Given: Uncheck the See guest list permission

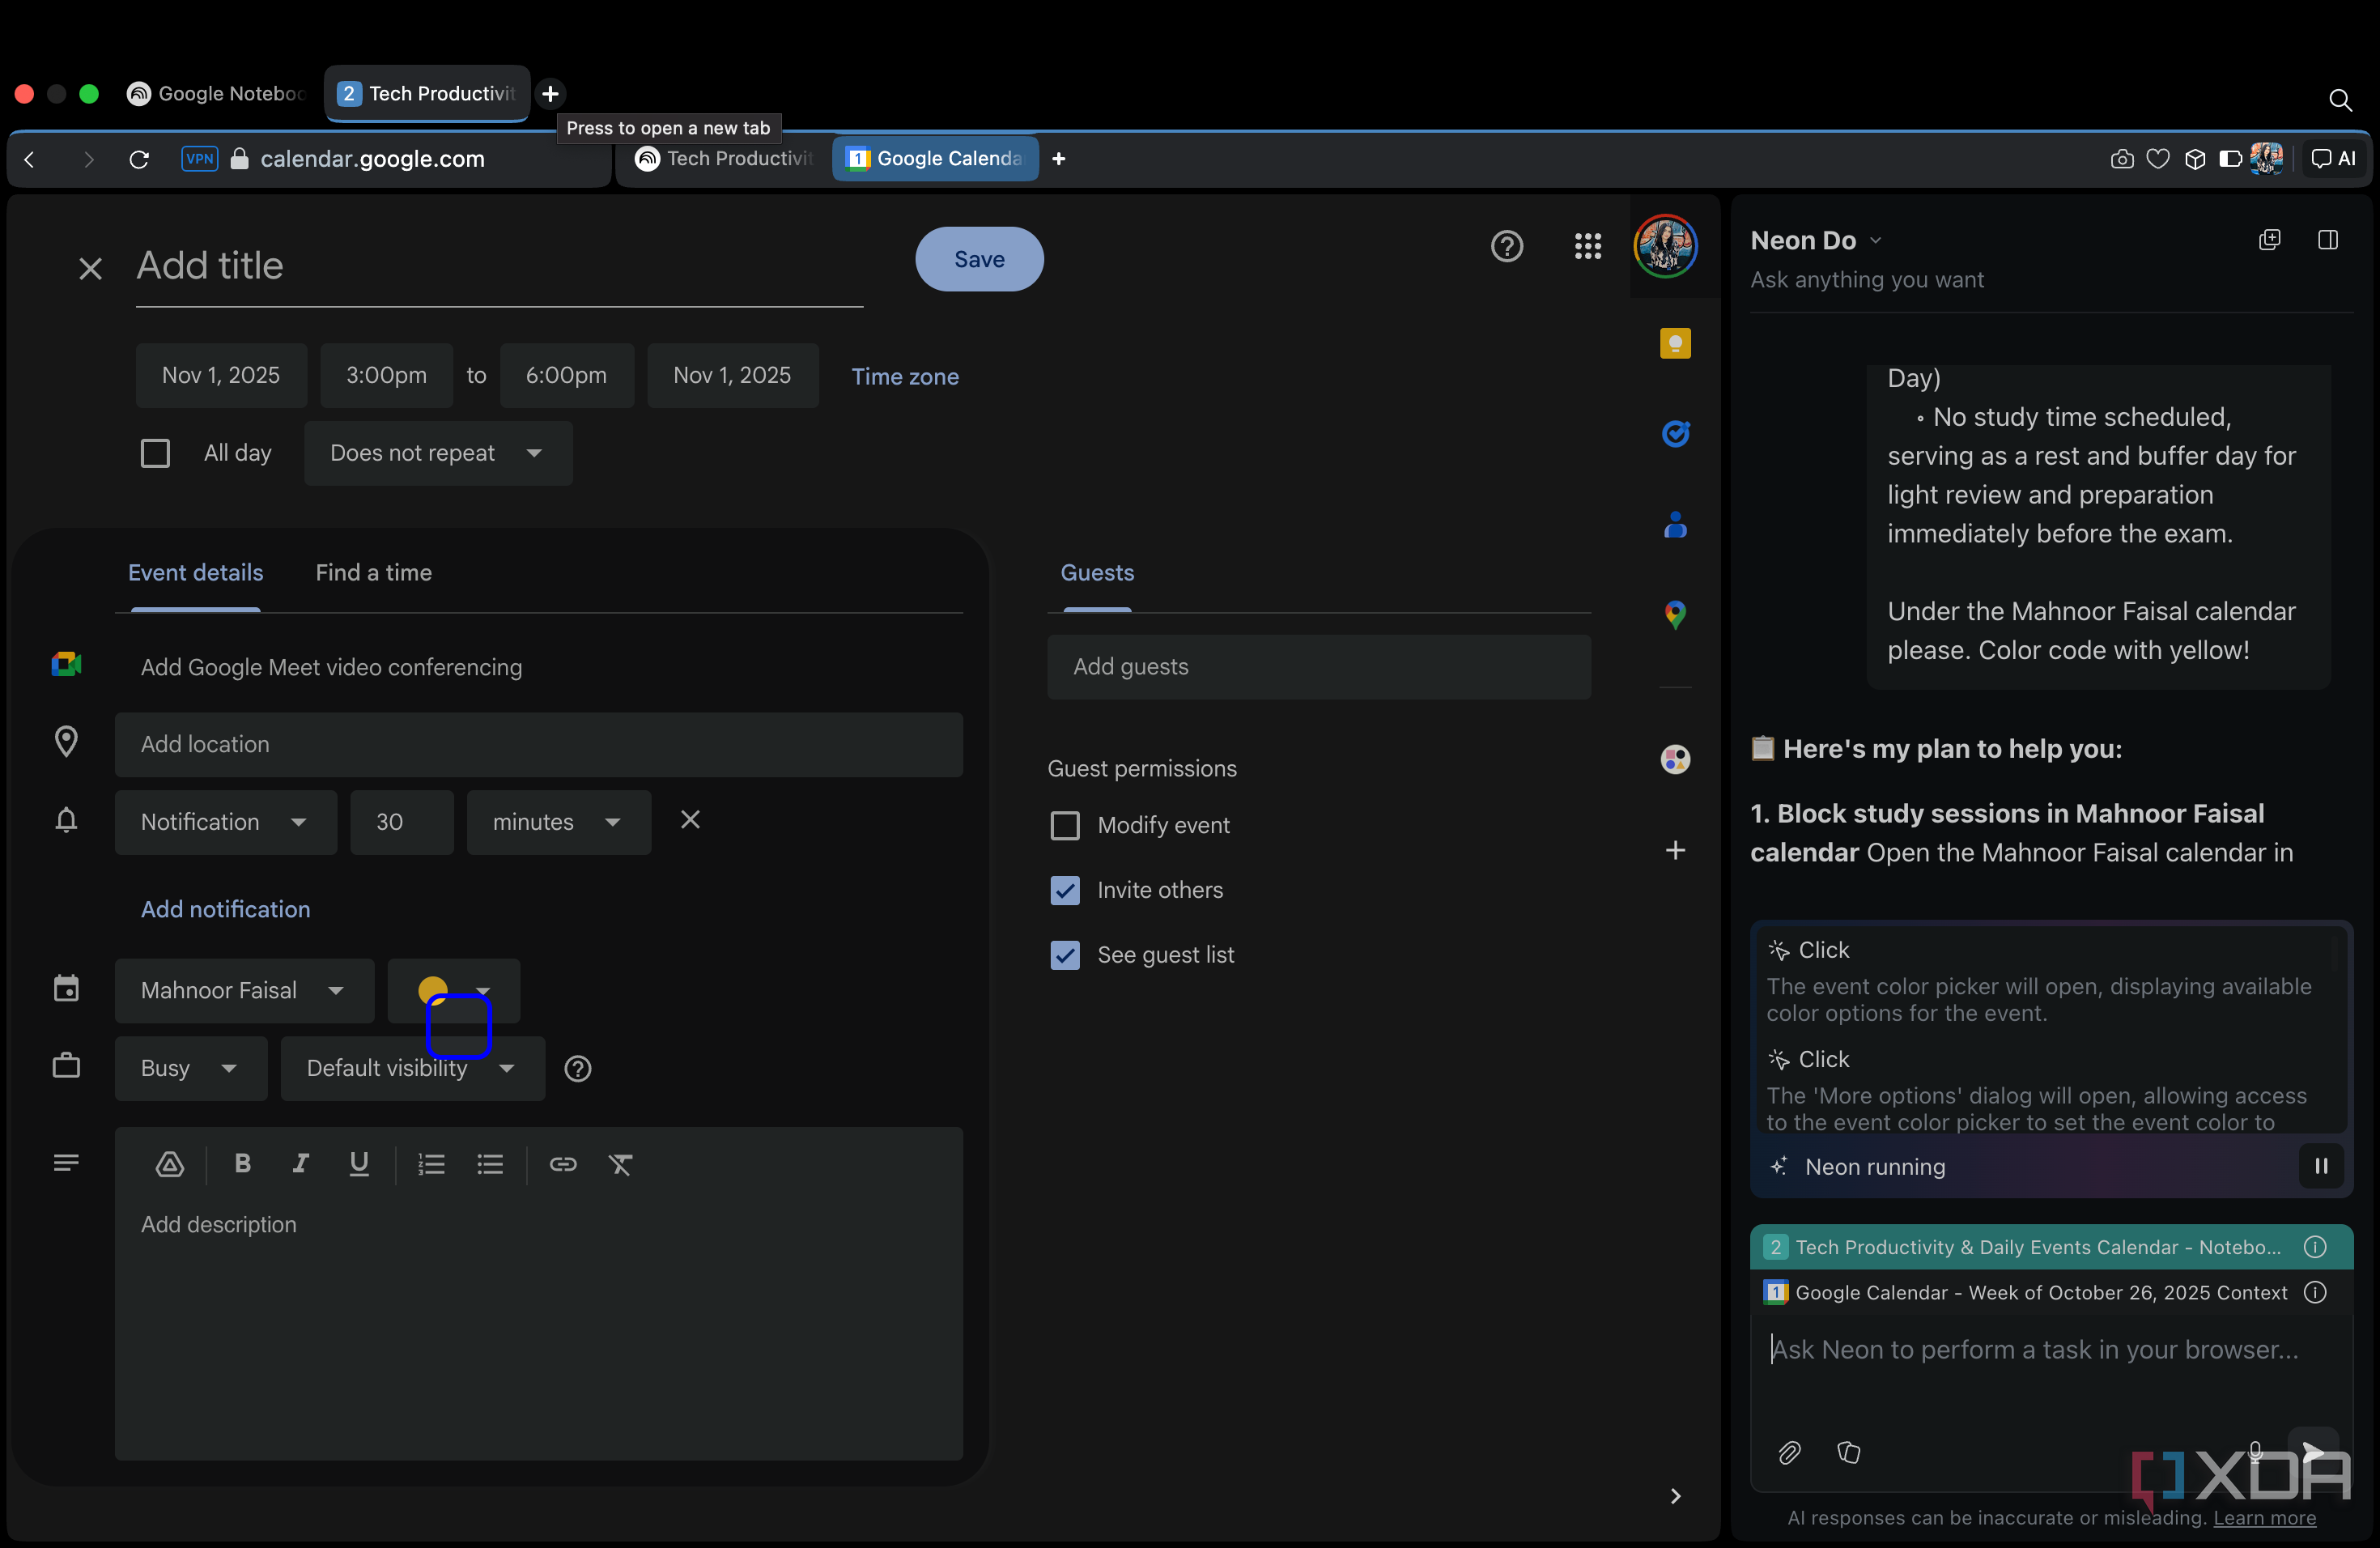Looking at the screenshot, I should pos(1065,955).
